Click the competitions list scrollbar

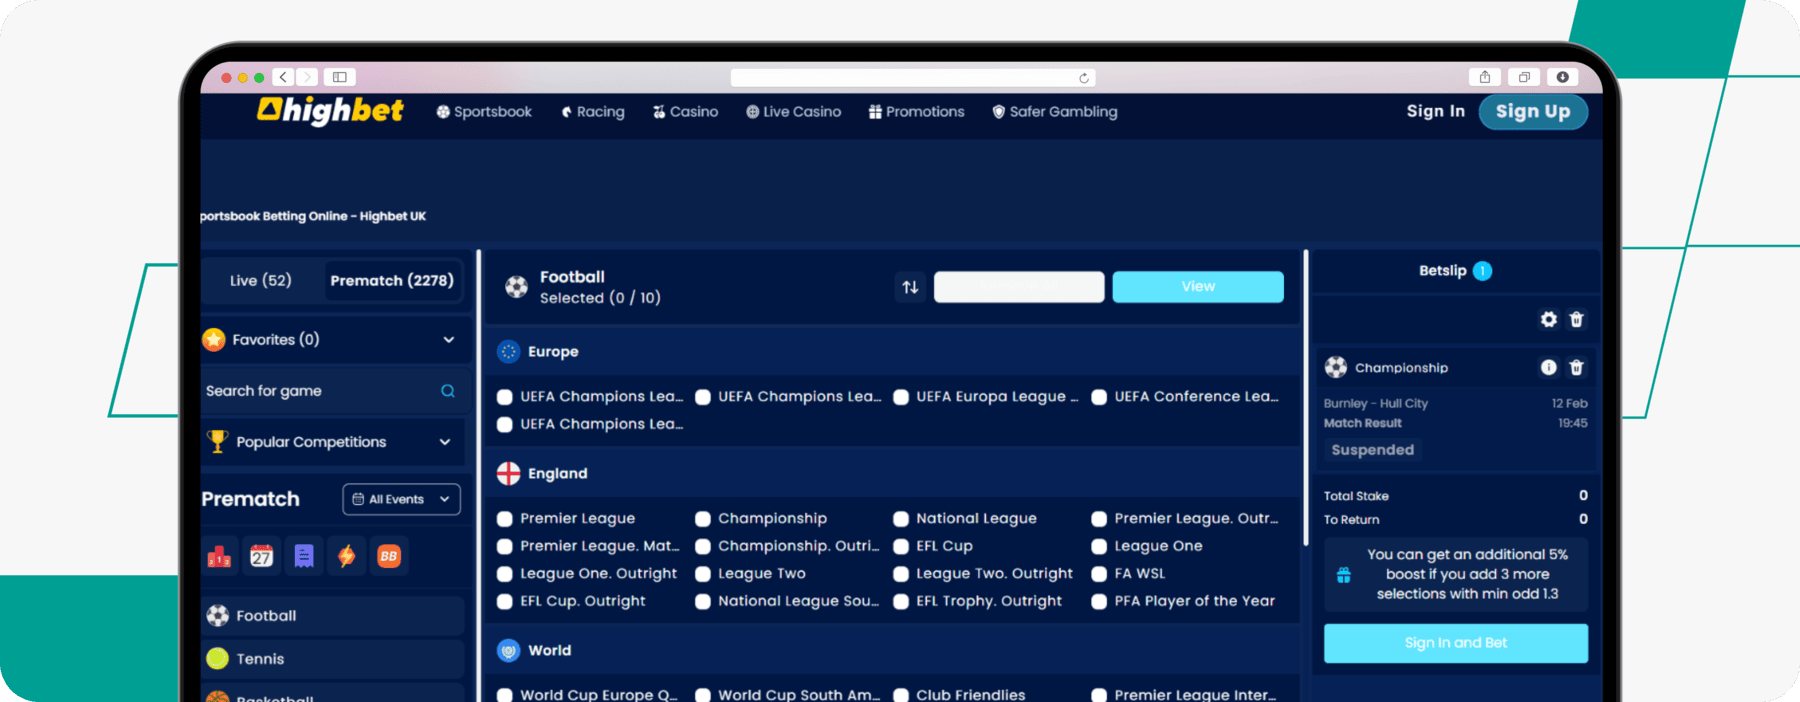click(x=1306, y=398)
